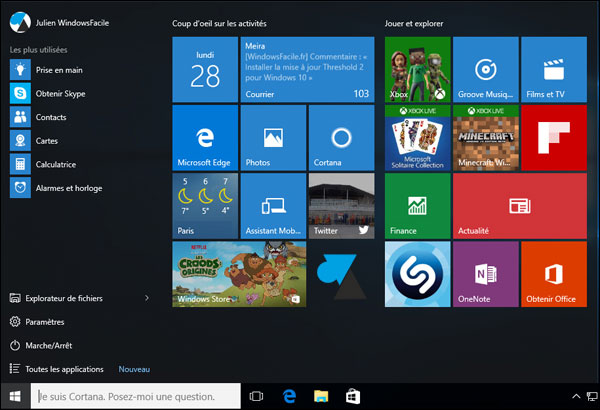Screen dimensions: 600x410
Task: Show Toutes les applications
Action: (x=56, y=369)
